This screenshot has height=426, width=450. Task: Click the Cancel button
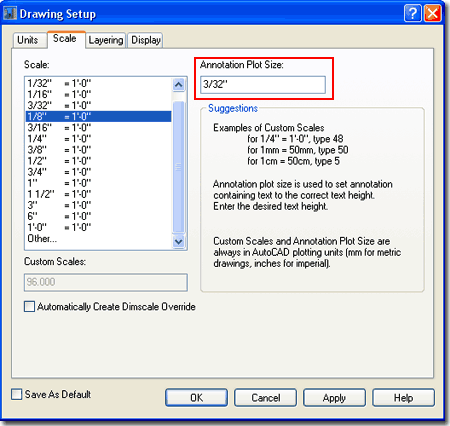point(266,397)
